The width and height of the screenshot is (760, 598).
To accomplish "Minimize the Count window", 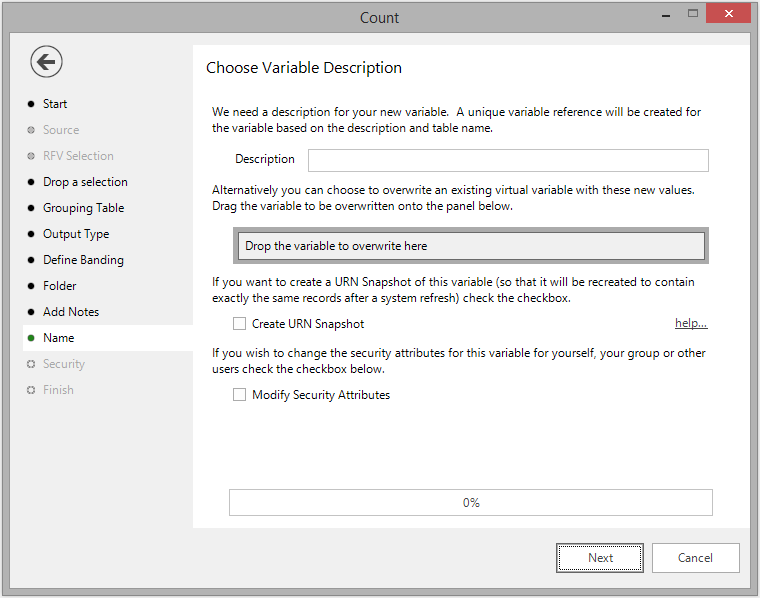I will pos(666,15).
